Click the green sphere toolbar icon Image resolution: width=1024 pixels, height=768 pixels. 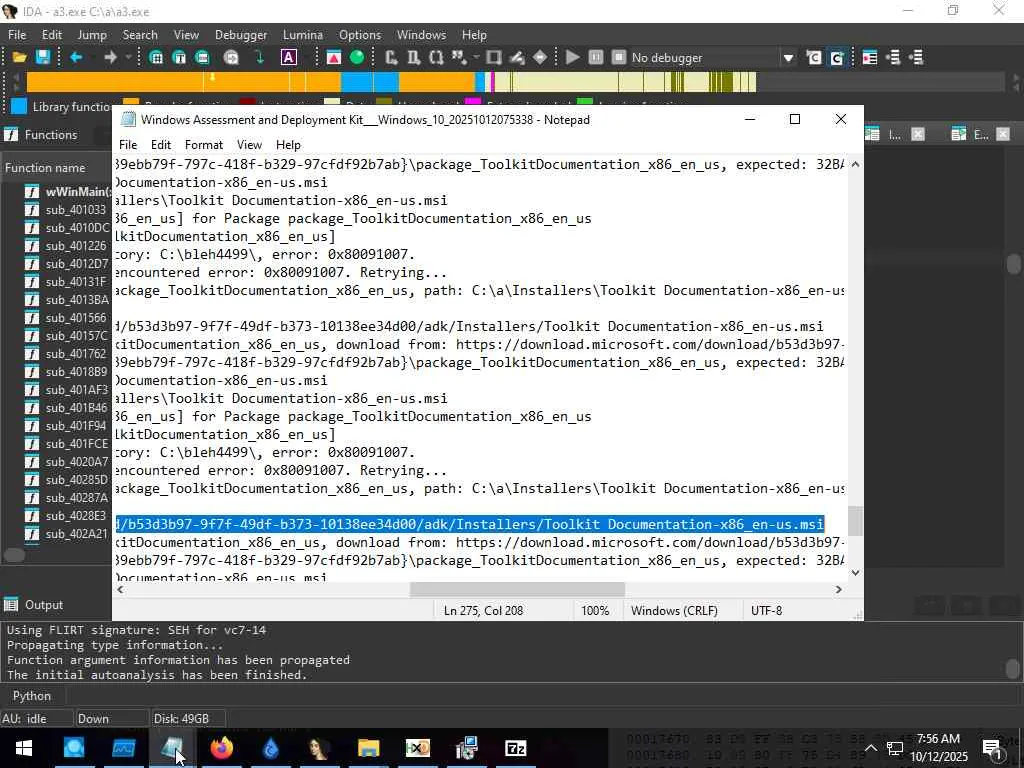coord(357,57)
